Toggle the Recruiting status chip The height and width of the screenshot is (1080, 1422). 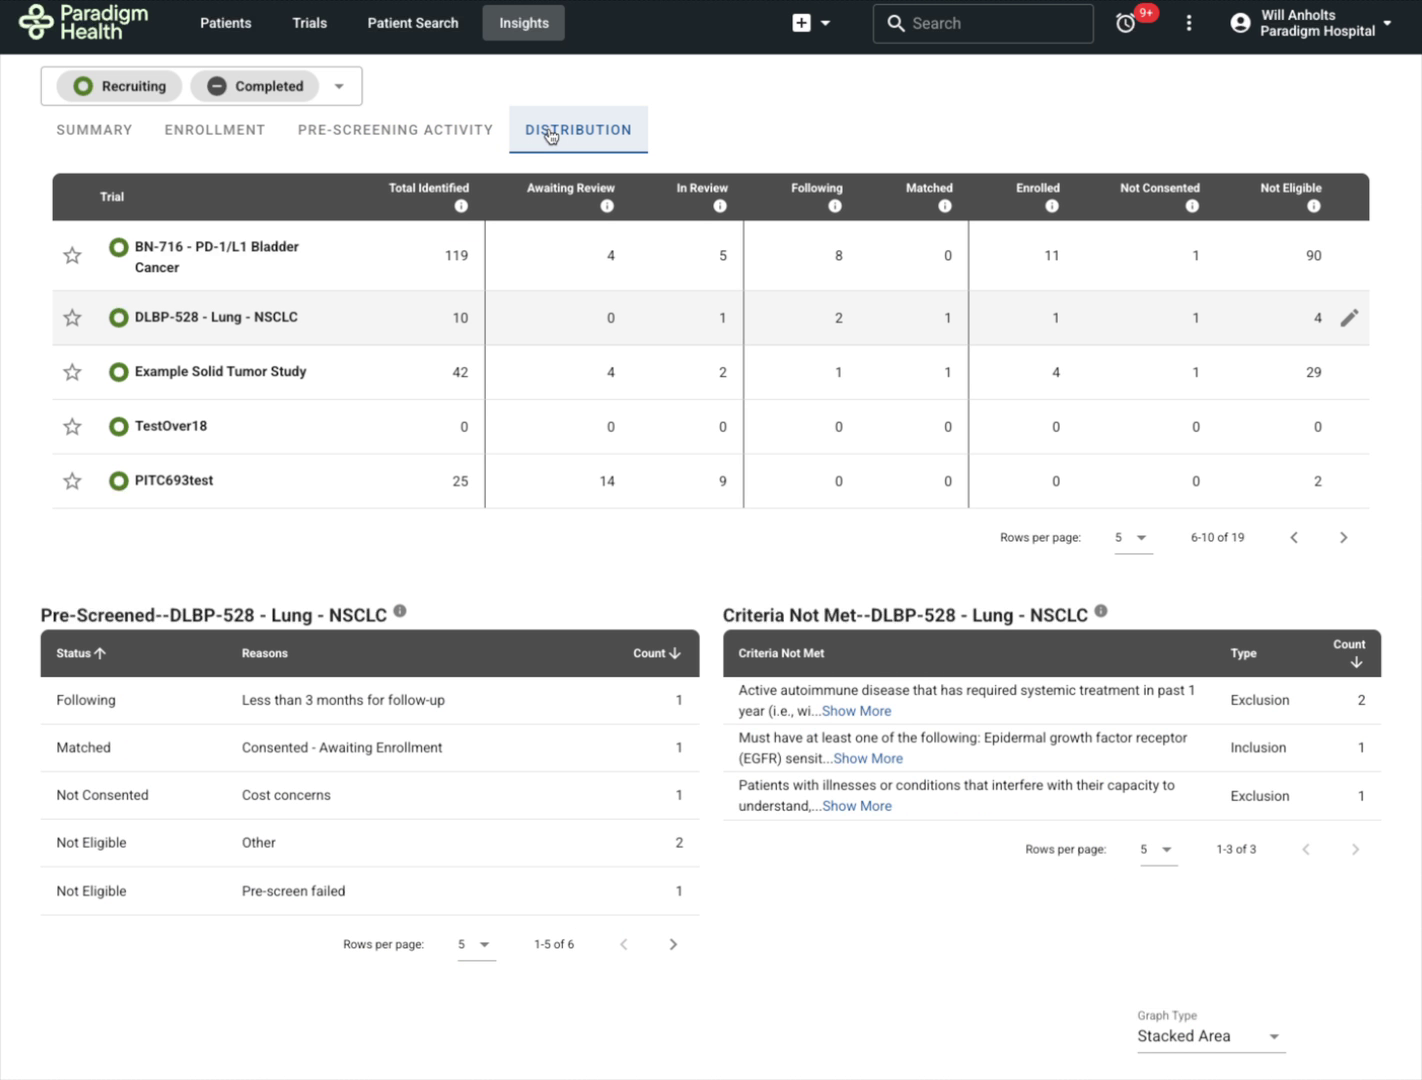[x=120, y=86]
